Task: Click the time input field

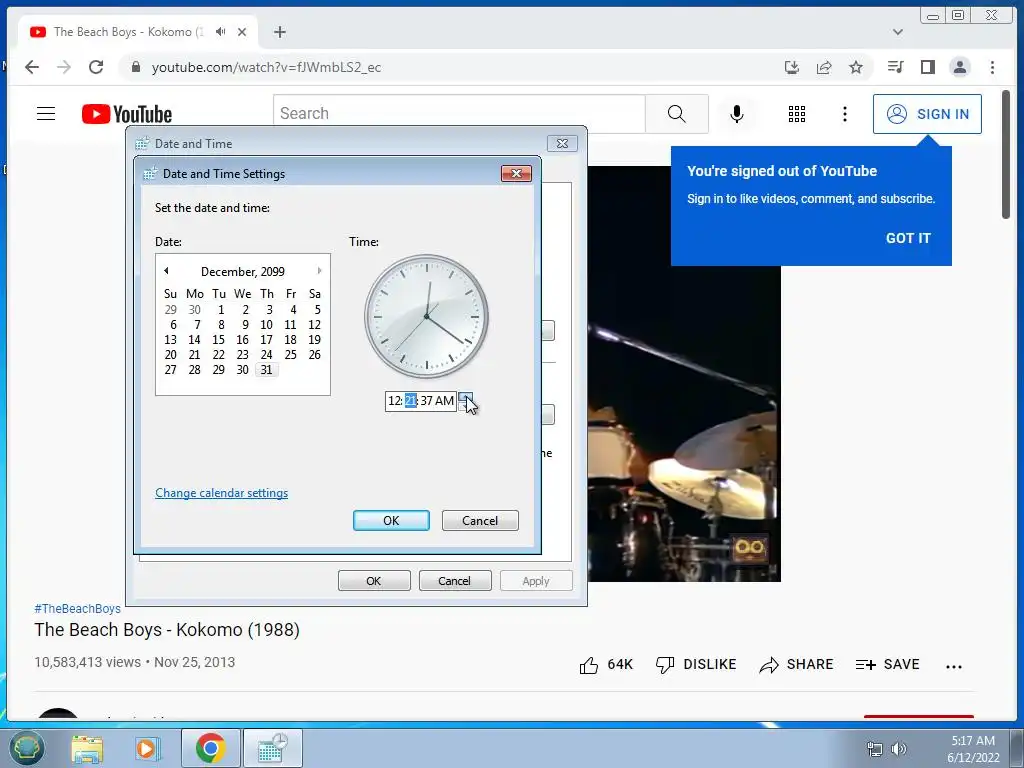Action: point(421,401)
